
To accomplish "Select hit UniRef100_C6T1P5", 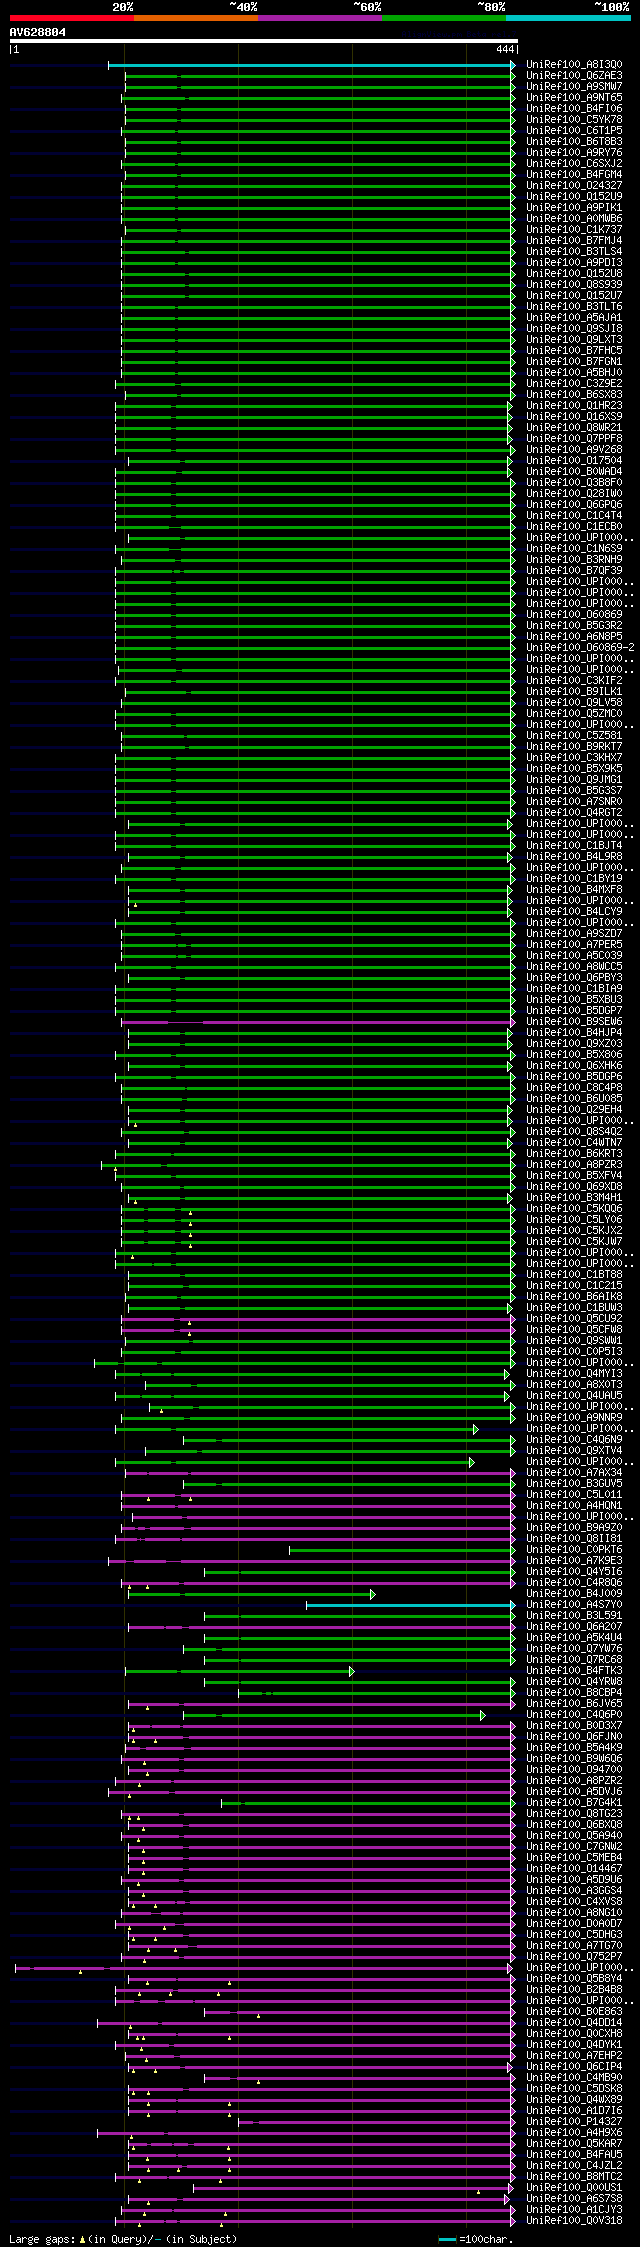I will coord(574,131).
